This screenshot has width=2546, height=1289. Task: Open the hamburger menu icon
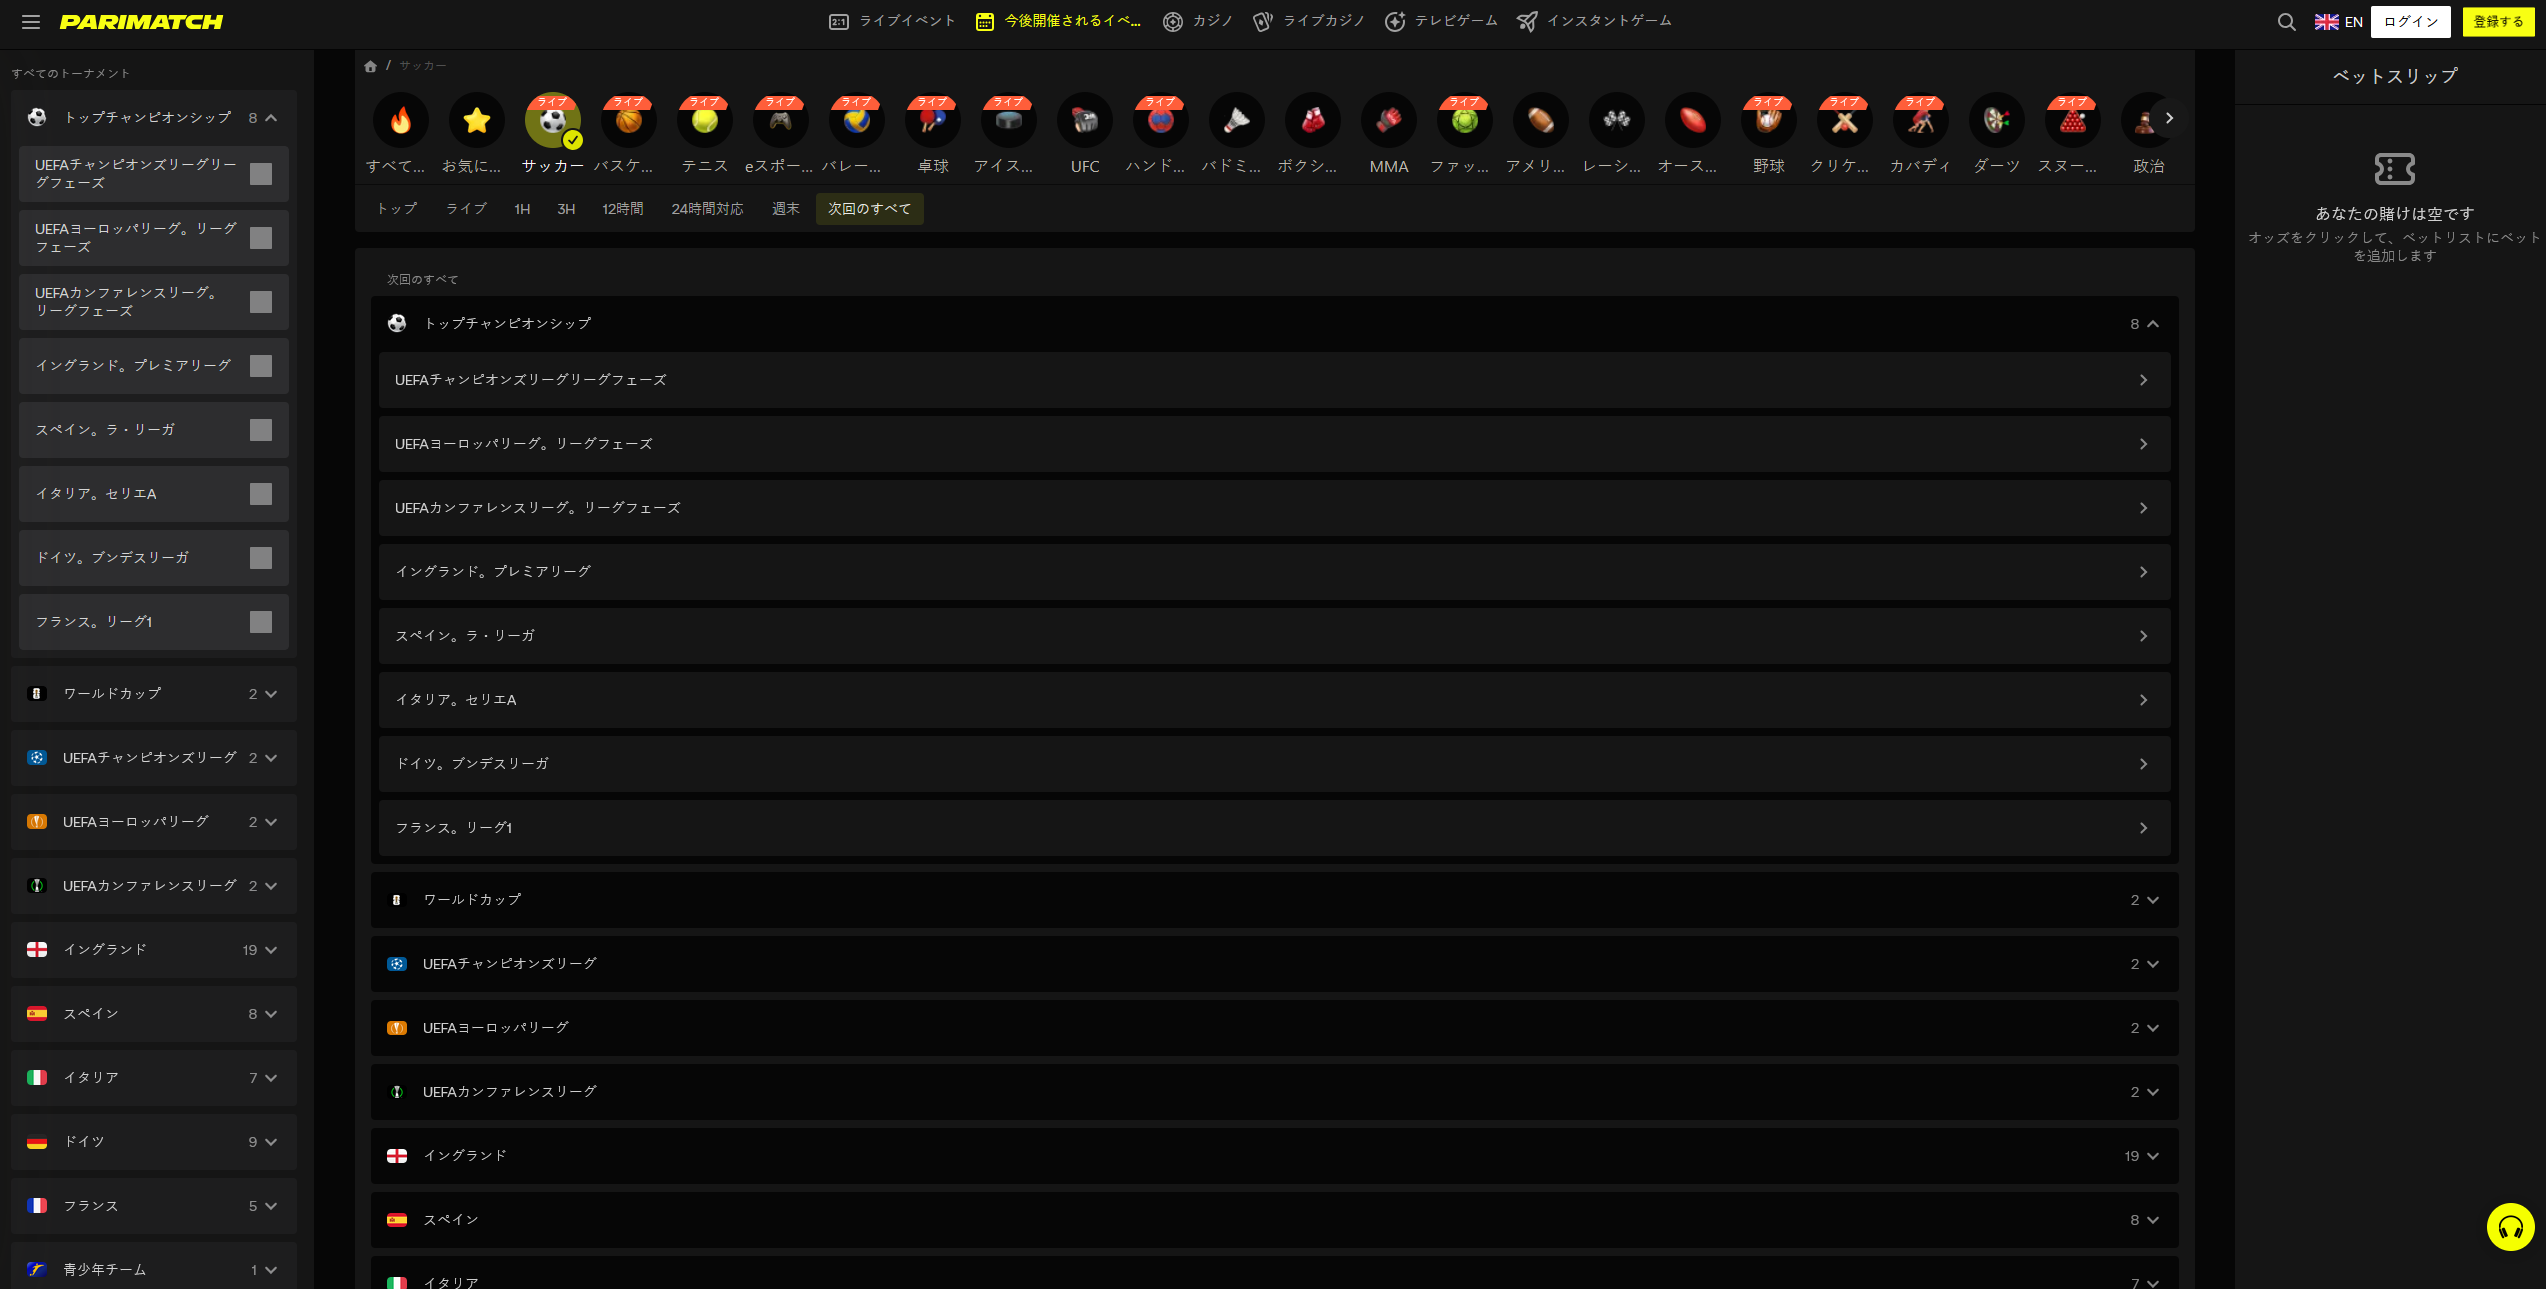(x=31, y=21)
